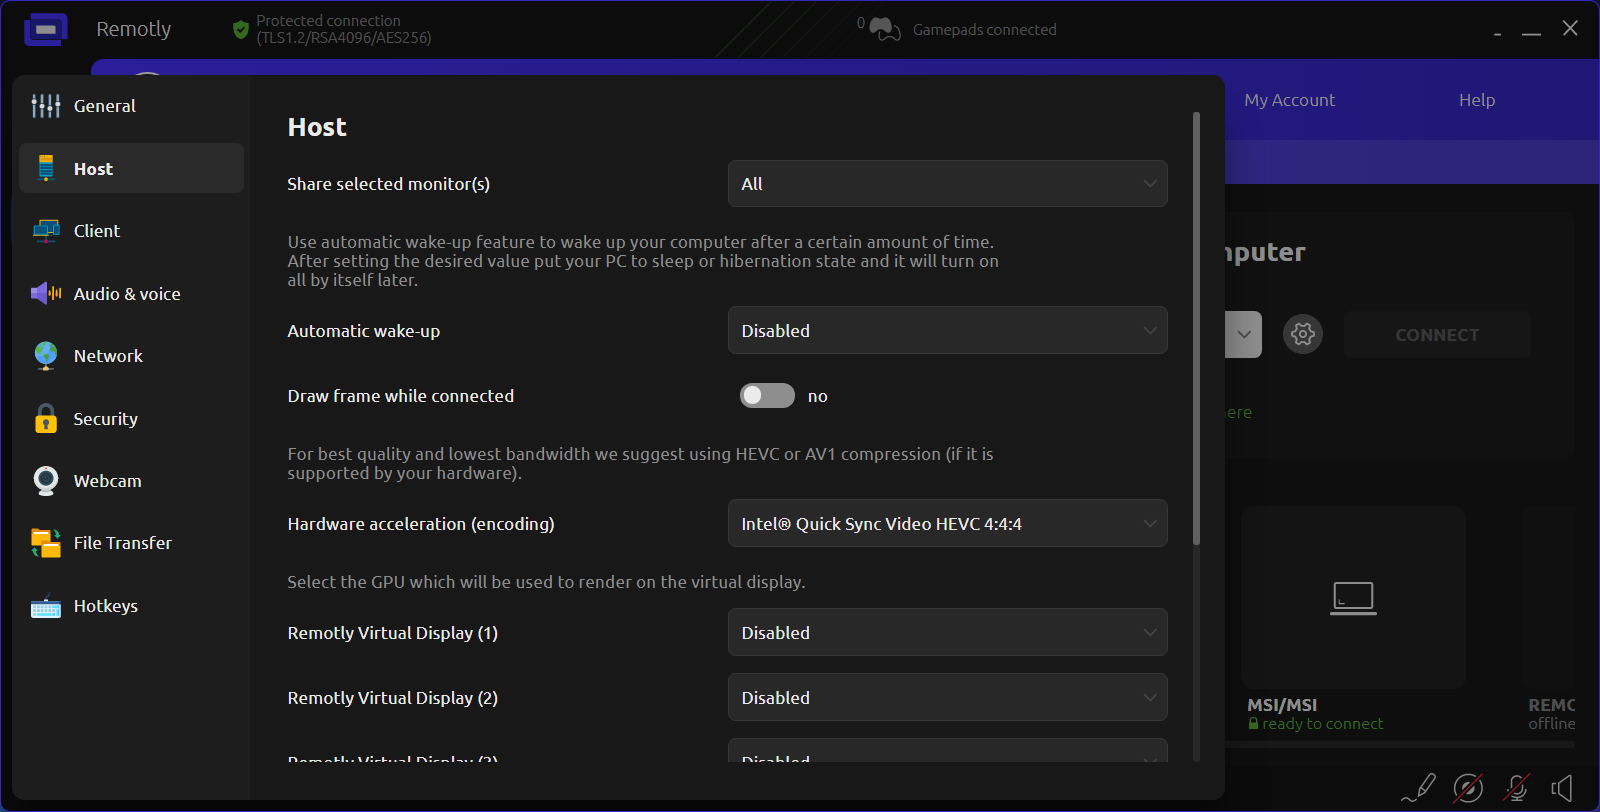
Task: Open the General settings section
Action: tap(104, 106)
